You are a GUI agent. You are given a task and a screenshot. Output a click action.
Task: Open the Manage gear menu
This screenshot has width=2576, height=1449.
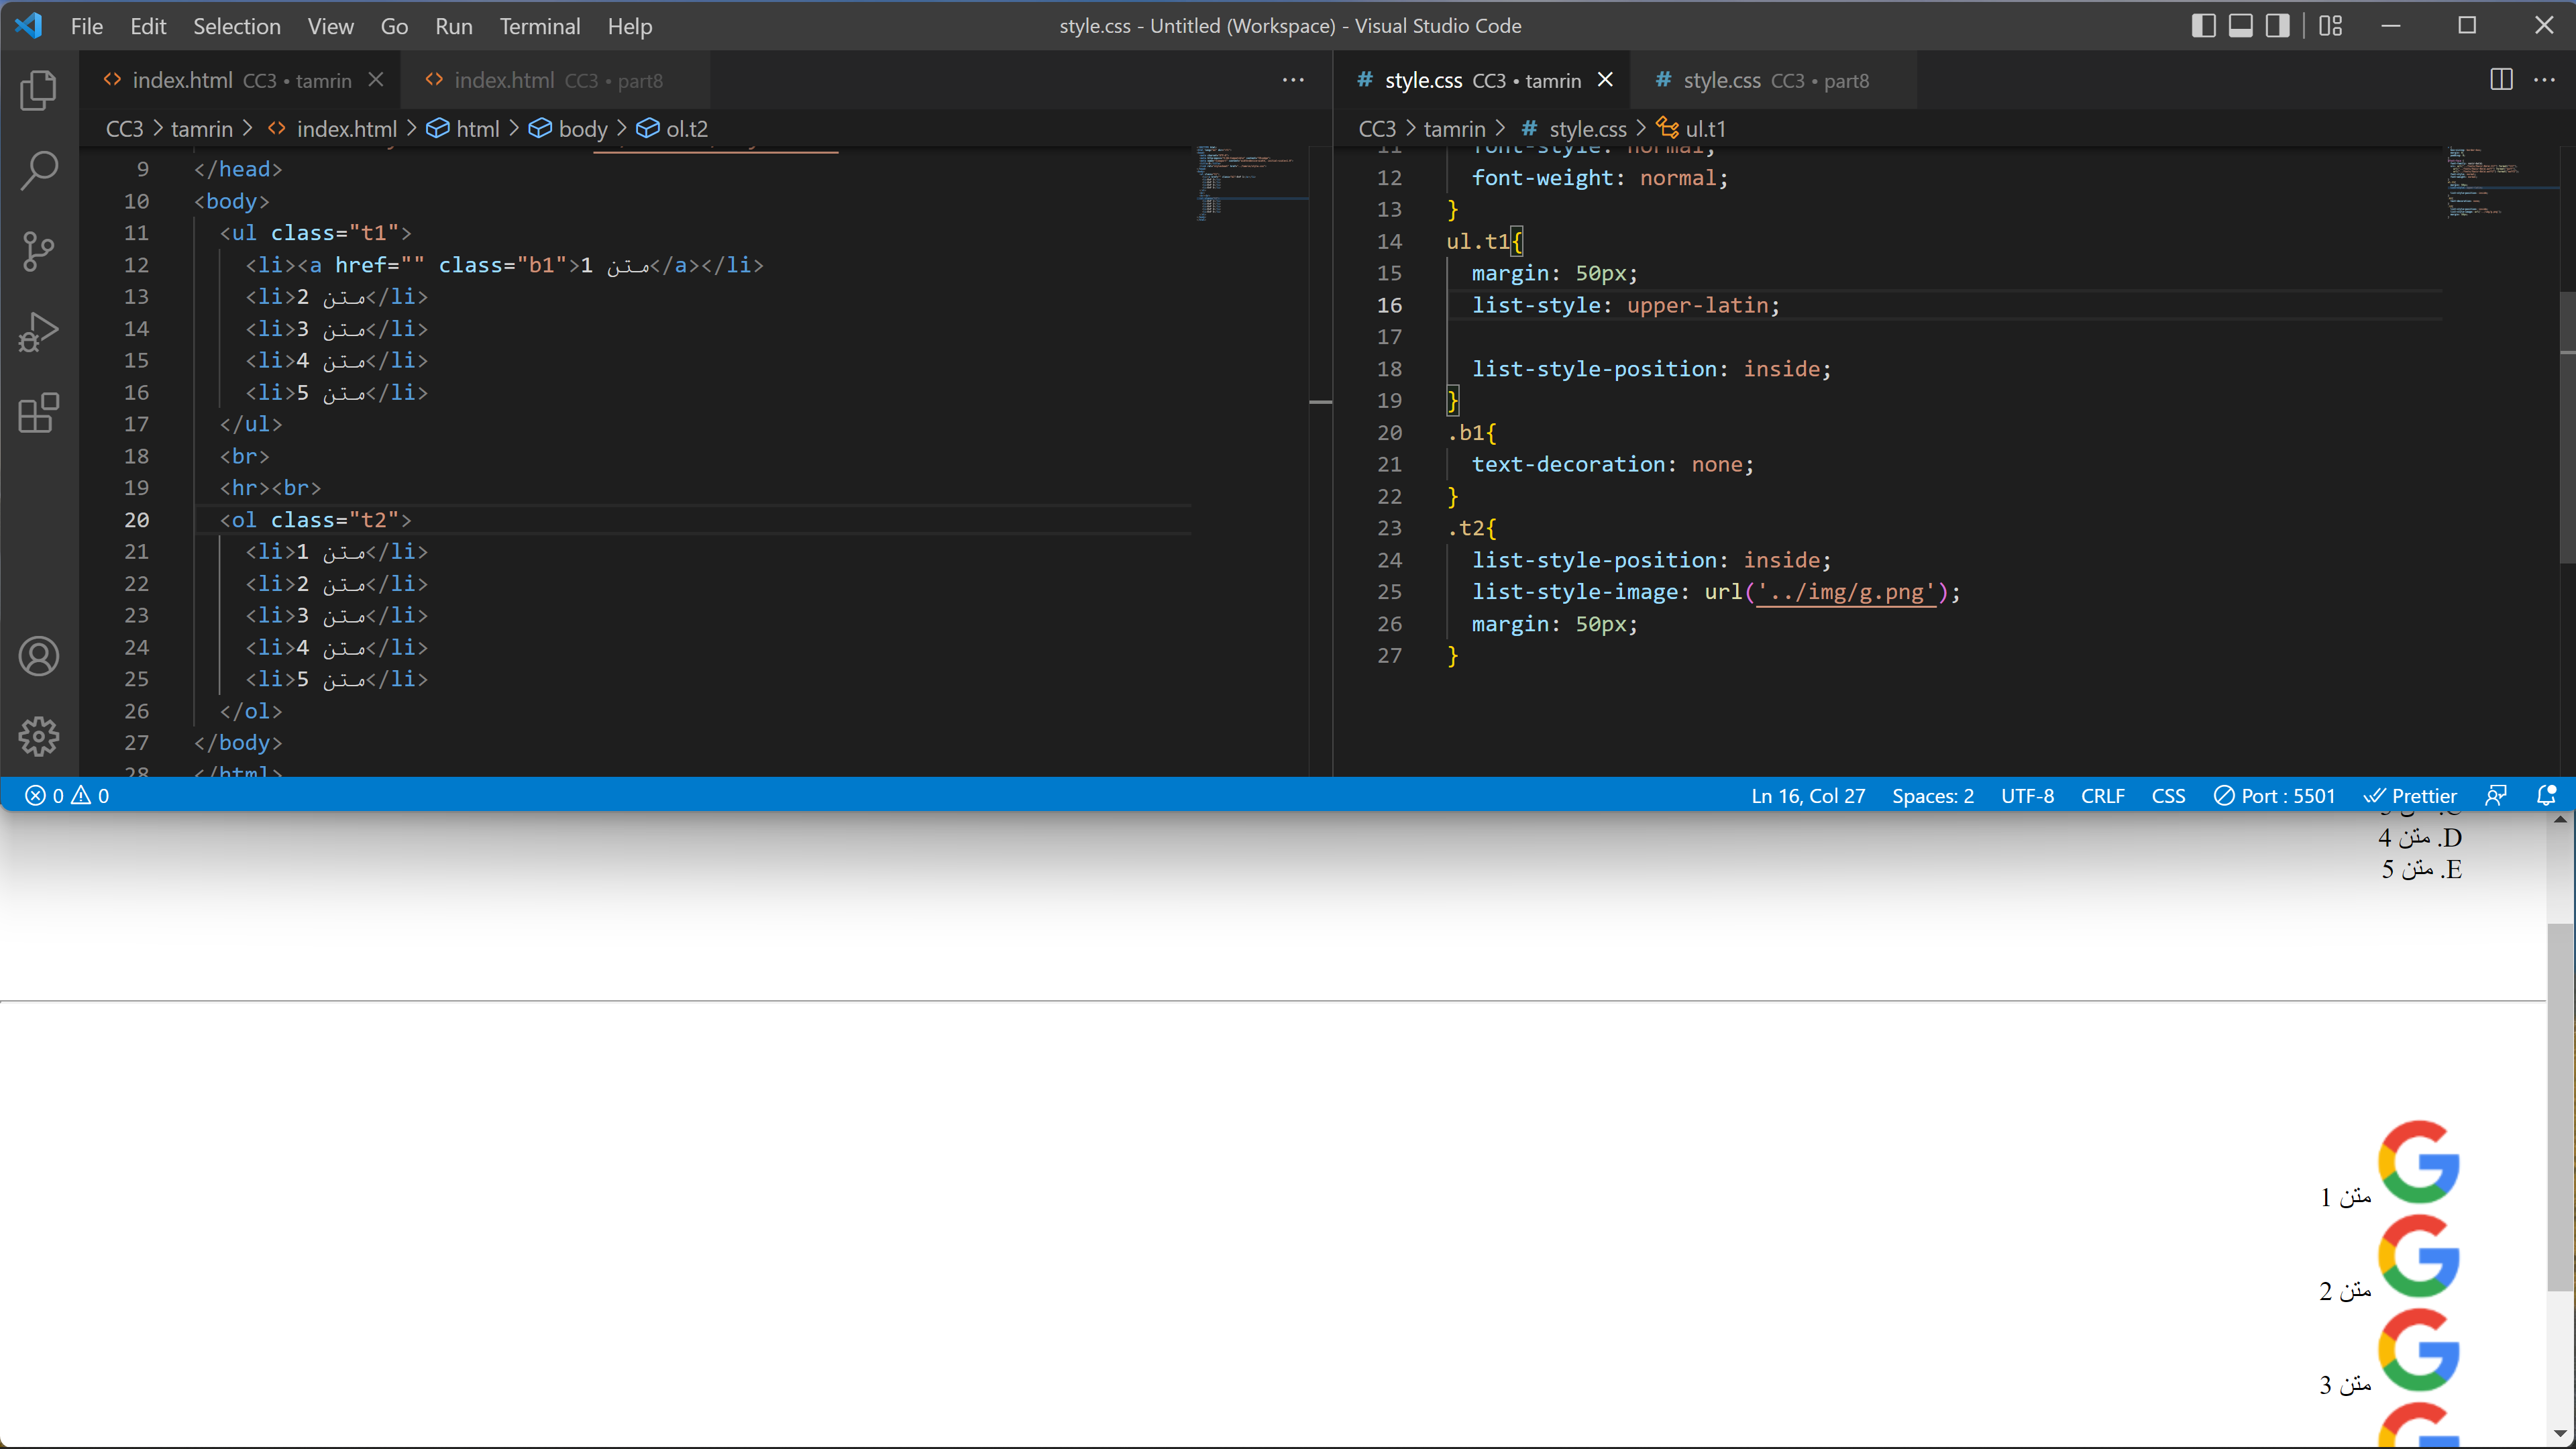click(39, 737)
